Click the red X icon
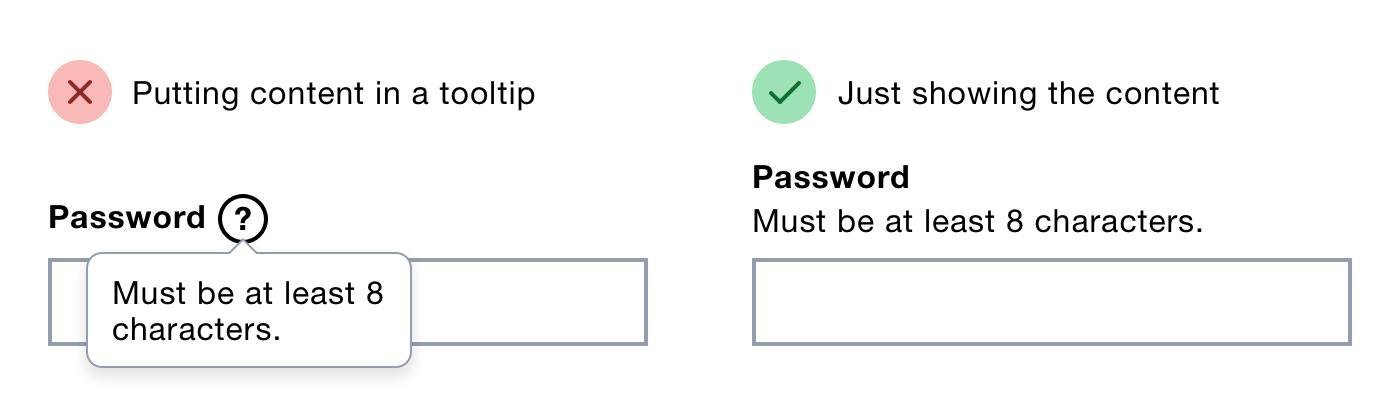This screenshot has height=406, width=1400. click(x=79, y=93)
